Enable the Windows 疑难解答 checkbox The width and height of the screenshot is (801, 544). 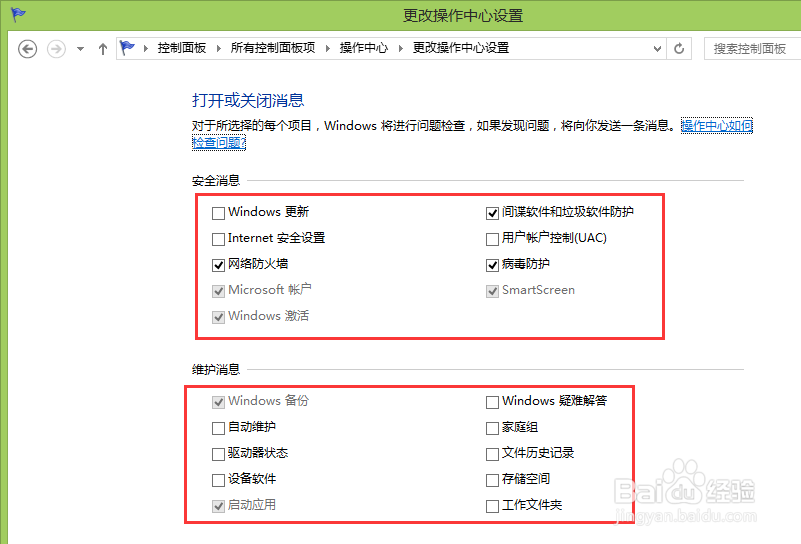pyautogui.click(x=492, y=402)
